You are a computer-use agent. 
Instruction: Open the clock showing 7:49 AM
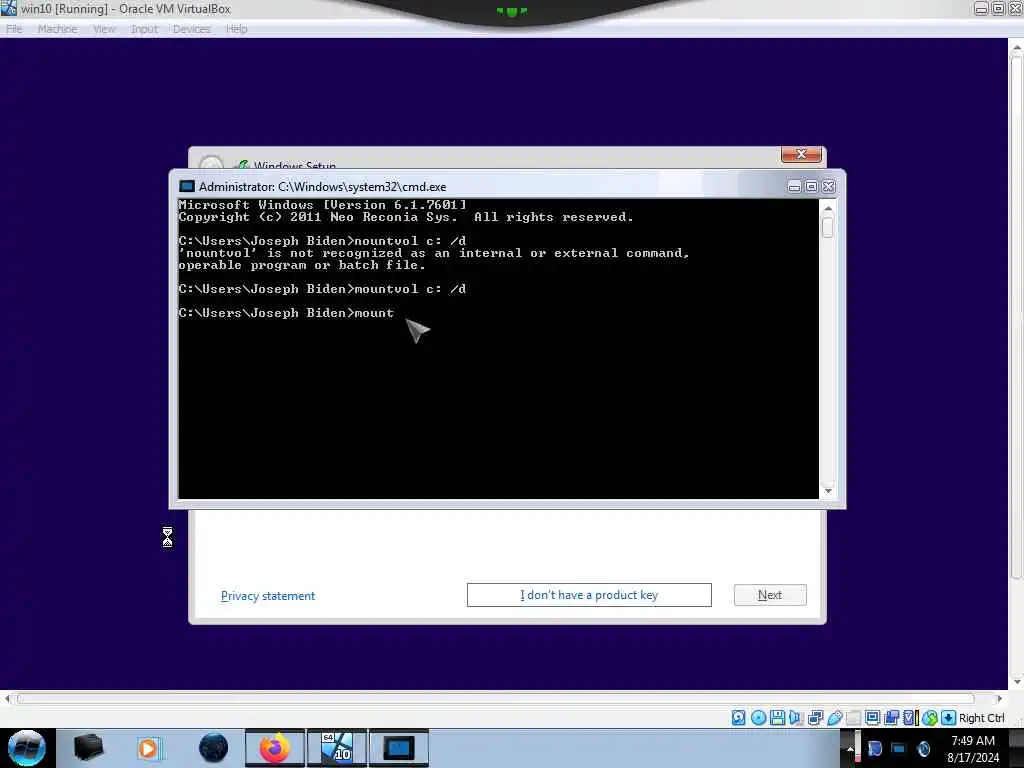(x=972, y=749)
